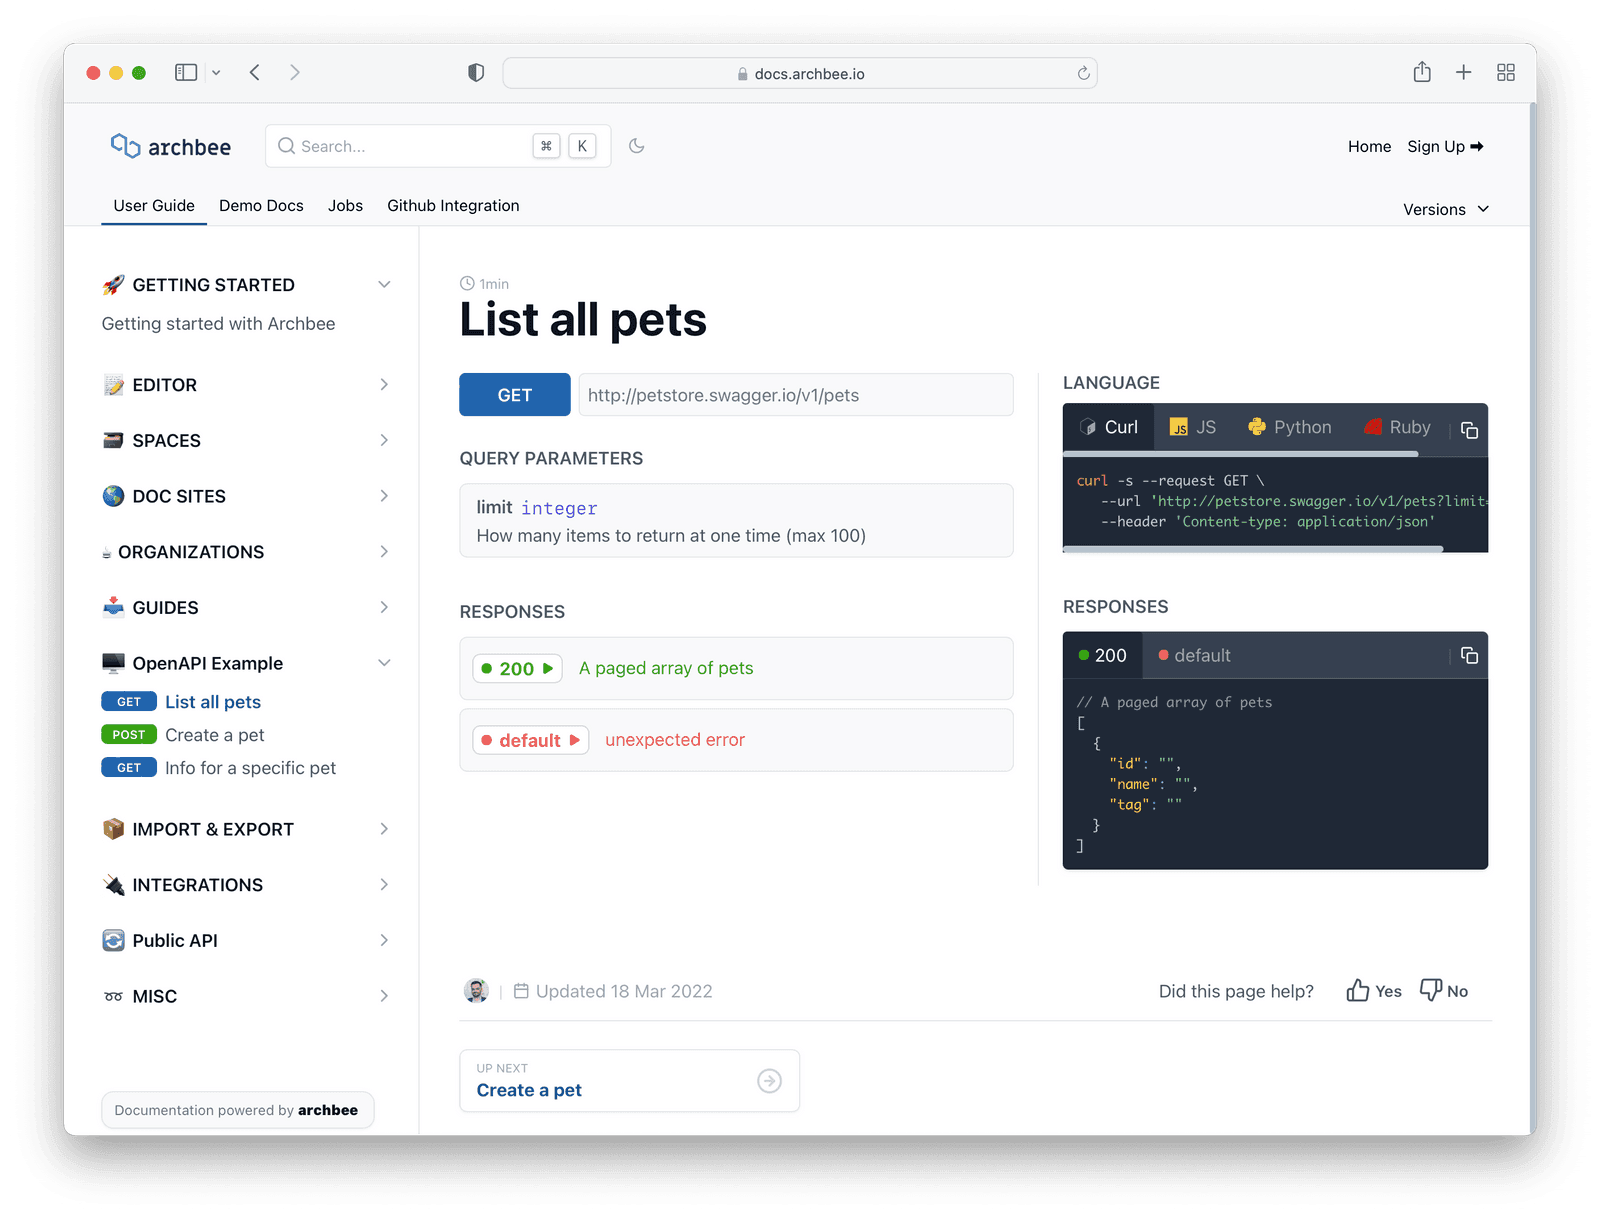Open the Create a pet up next card
This screenshot has width=1600, height=1219.
pos(629,1080)
